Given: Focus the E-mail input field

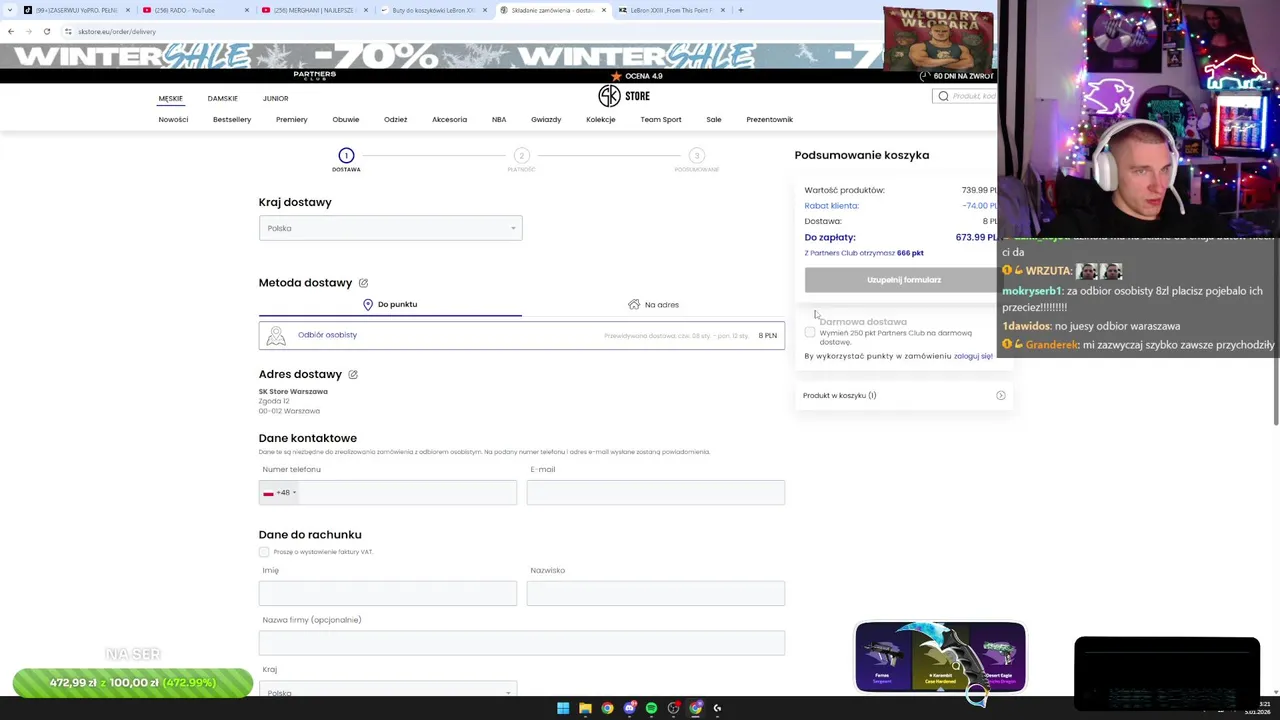Looking at the screenshot, I should point(655,492).
